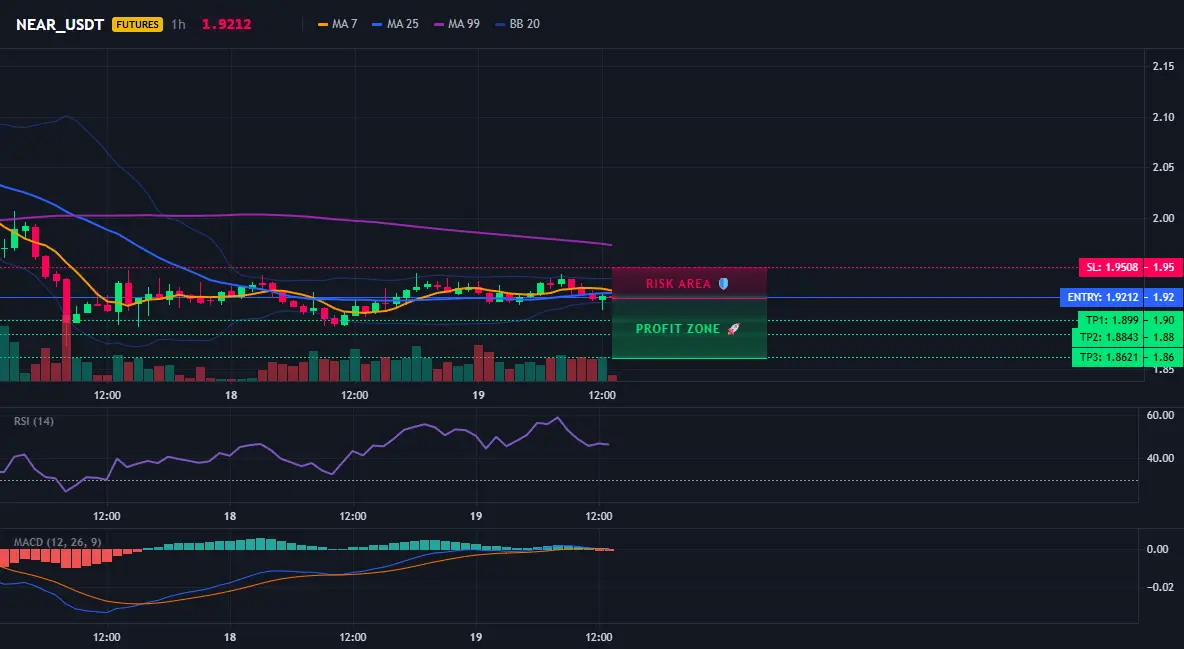This screenshot has width=1184, height=649.
Task: Click the ENTRY: 1.9212 price label
Action: (x=1102, y=298)
